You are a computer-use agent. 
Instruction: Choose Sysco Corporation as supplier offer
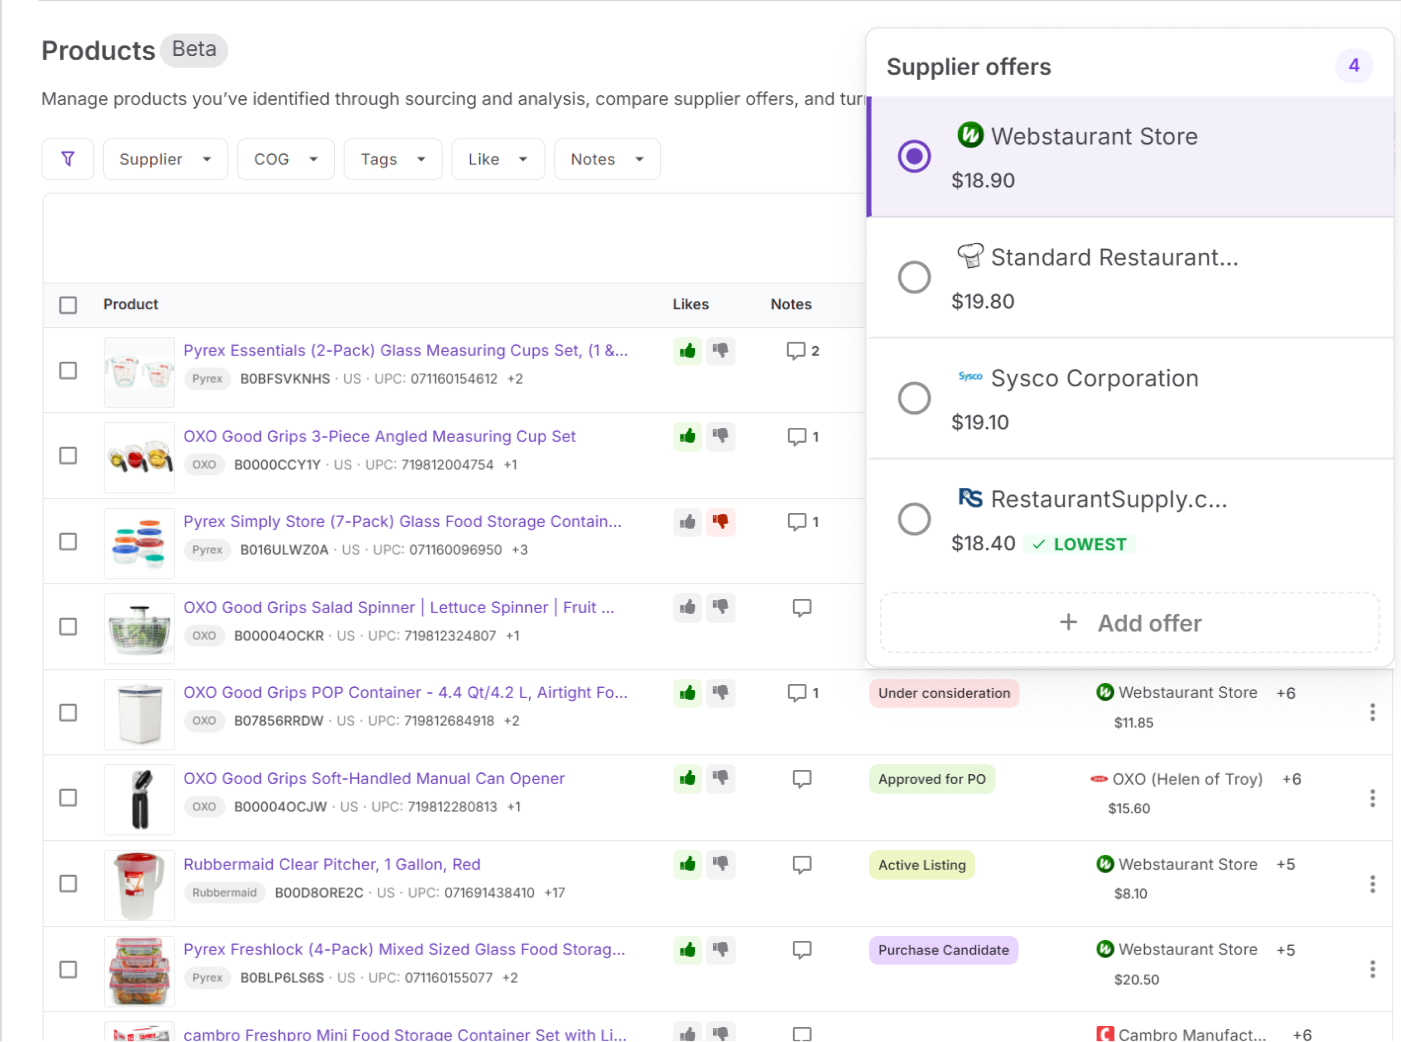914,398
